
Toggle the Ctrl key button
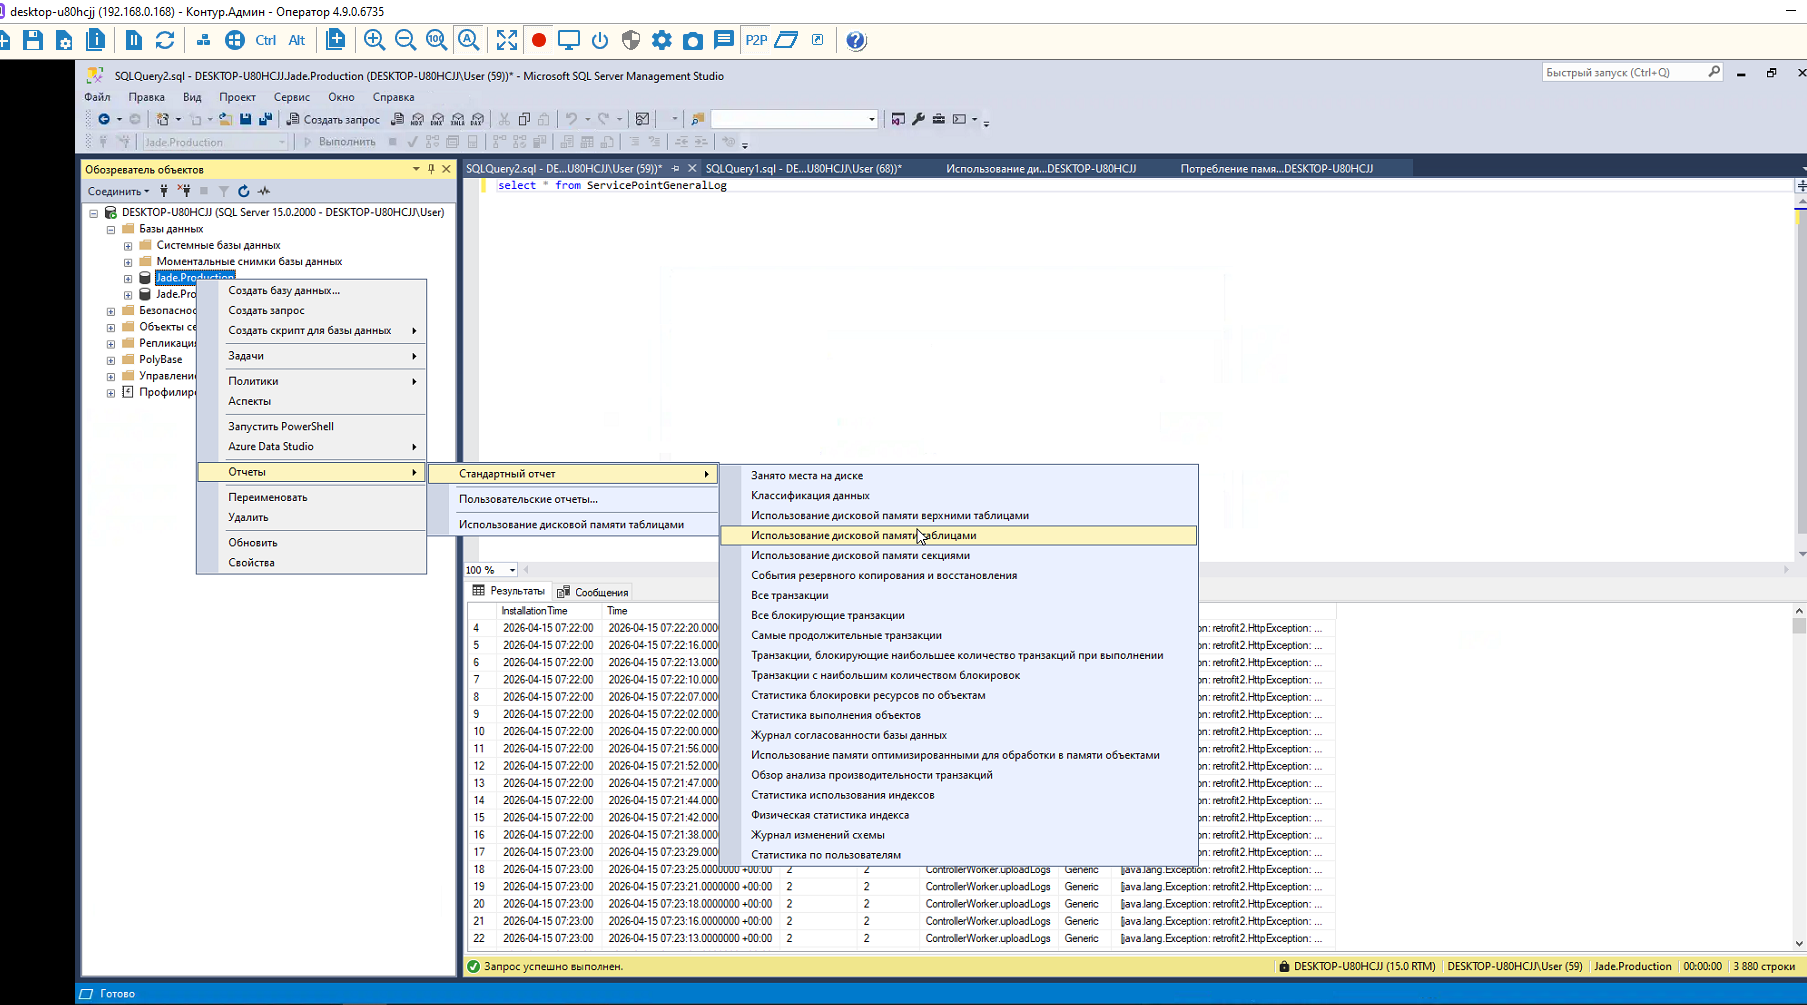pos(265,40)
